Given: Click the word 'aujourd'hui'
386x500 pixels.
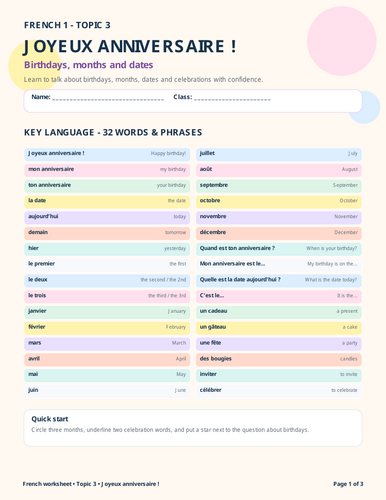Looking at the screenshot, I should click(x=43, y=216).
